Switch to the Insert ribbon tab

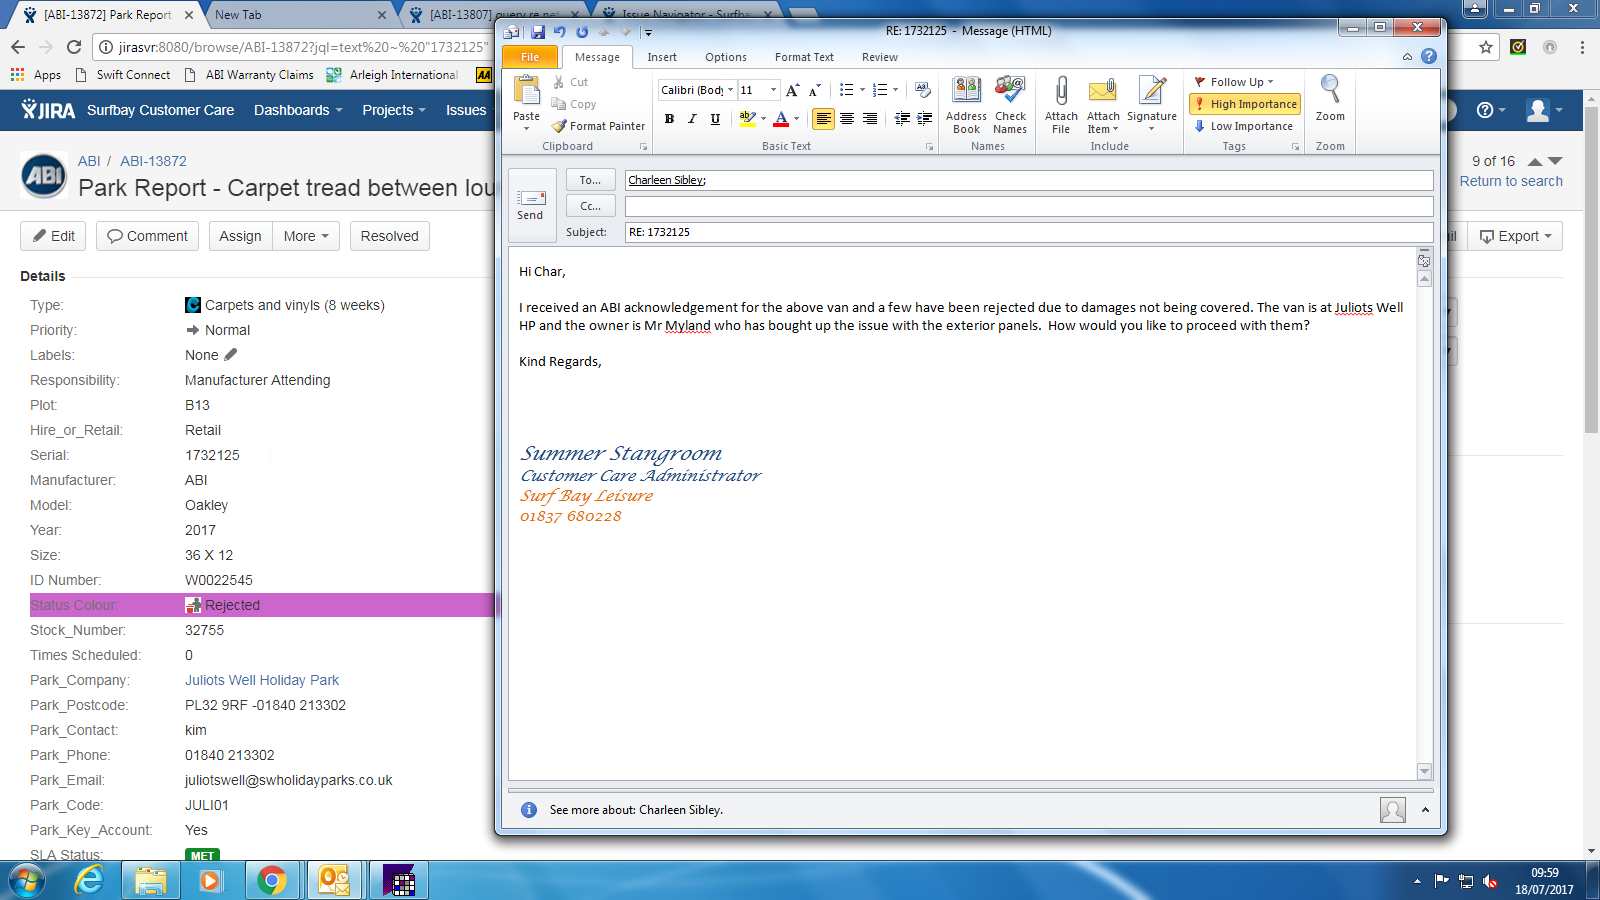[661, 57]
